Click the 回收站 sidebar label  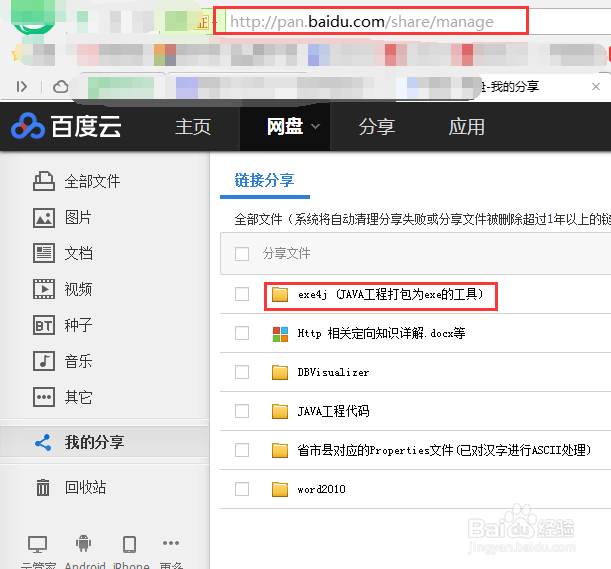(85, 487)
